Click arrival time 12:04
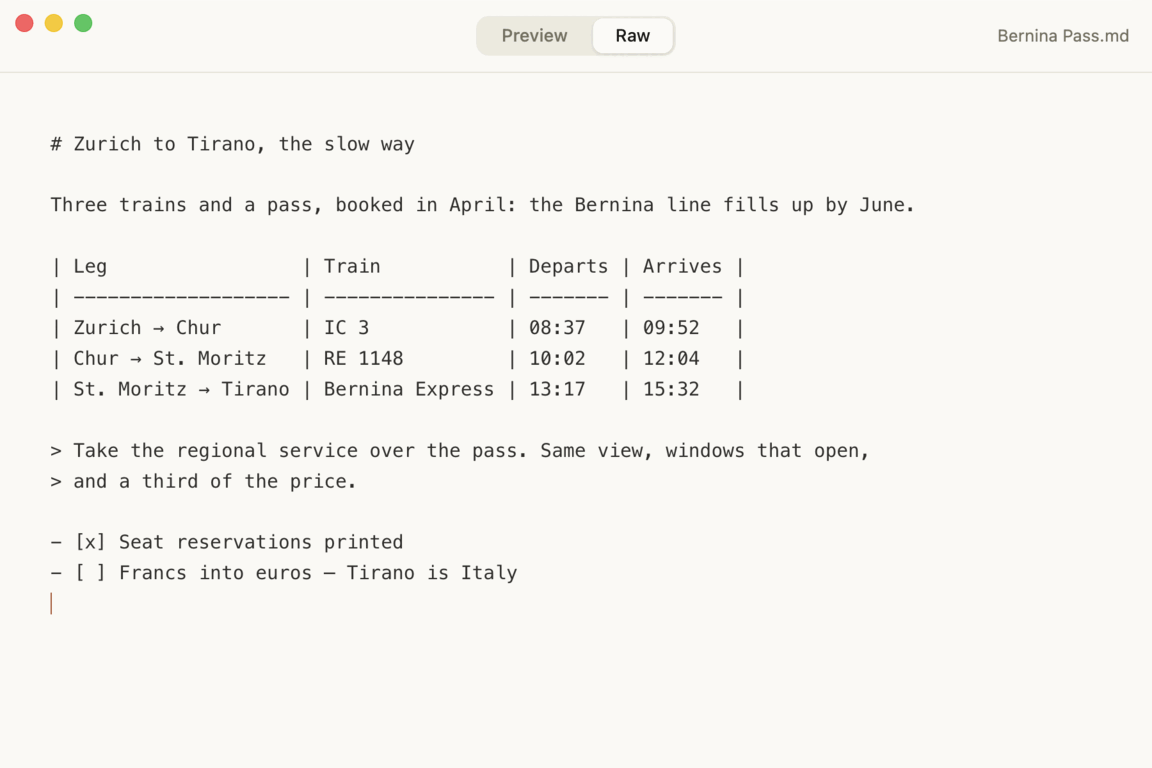1152x768 pixels. (x=671, y=359)
